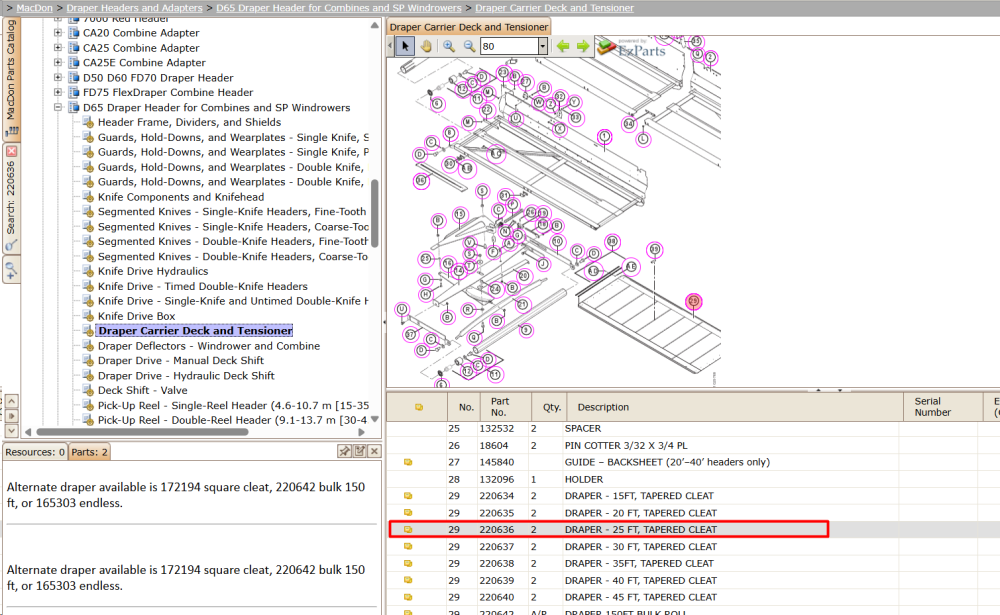Click note icon for part 220640 row

coord(408,597)
